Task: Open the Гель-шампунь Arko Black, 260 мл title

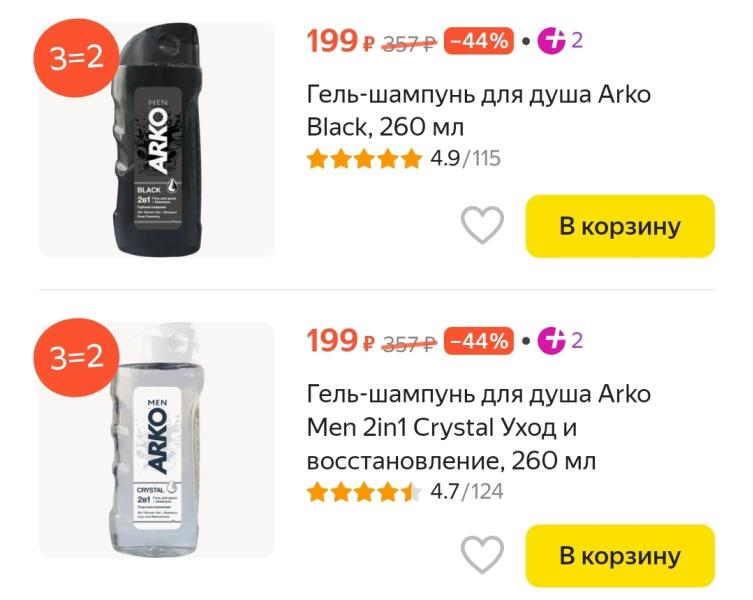Action: tap(478, 110)
